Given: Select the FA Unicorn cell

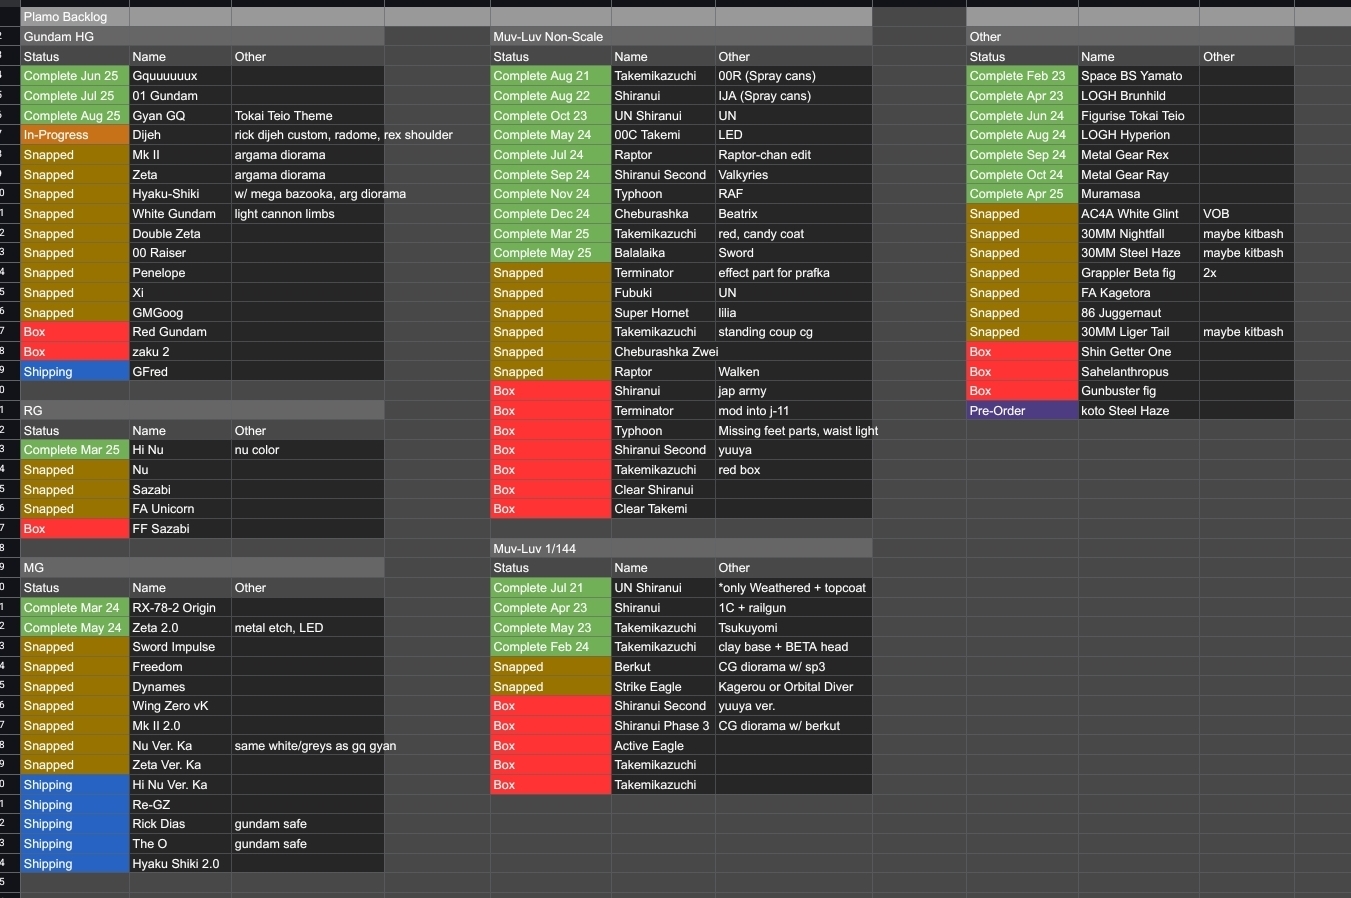Looking at the screenshot, I should pos(180,509).
